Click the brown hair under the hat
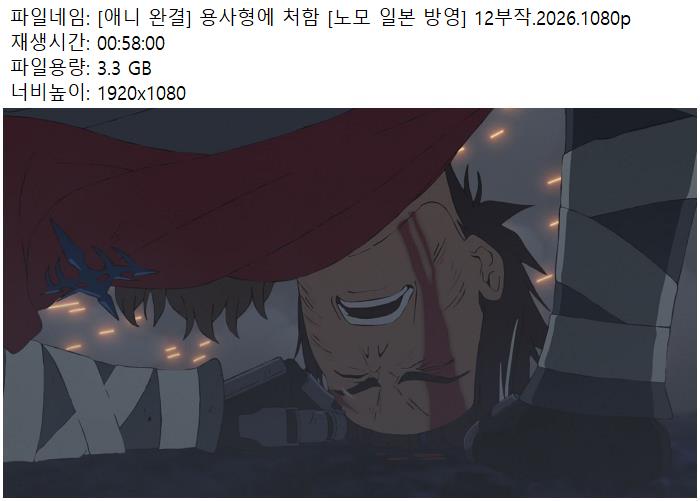Screen dimensions: 700x501 point(194,304)
